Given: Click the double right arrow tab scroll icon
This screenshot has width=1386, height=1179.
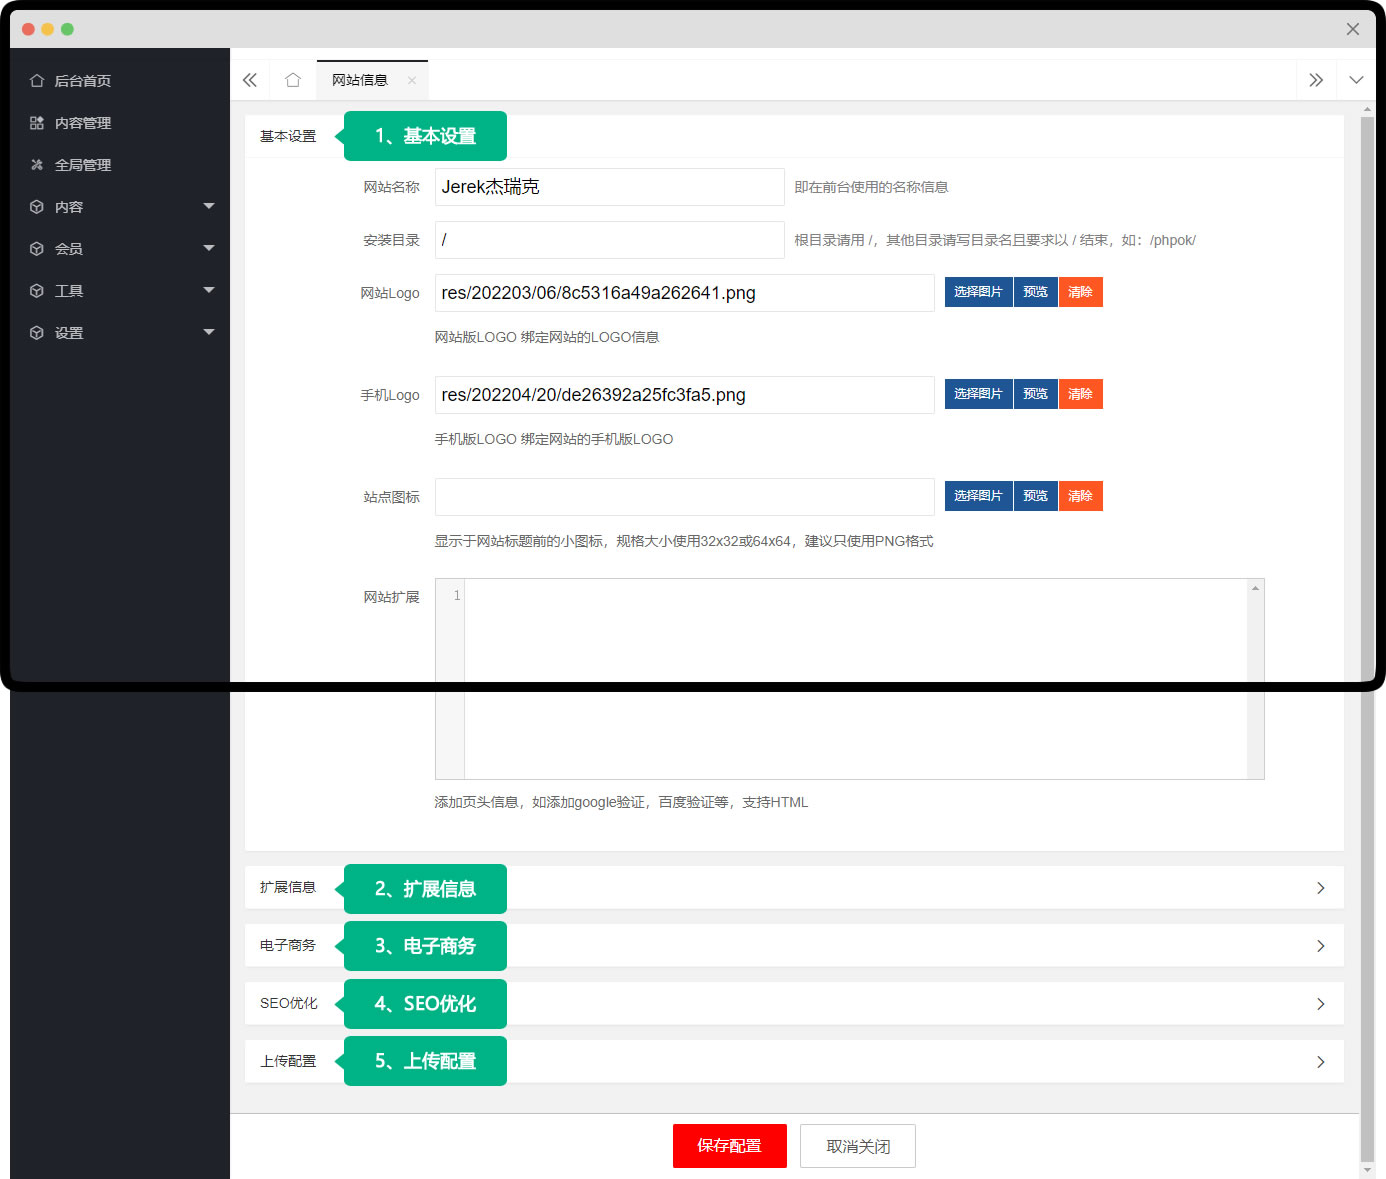Looking at the screenshot, I should [x=1316, y=80].
